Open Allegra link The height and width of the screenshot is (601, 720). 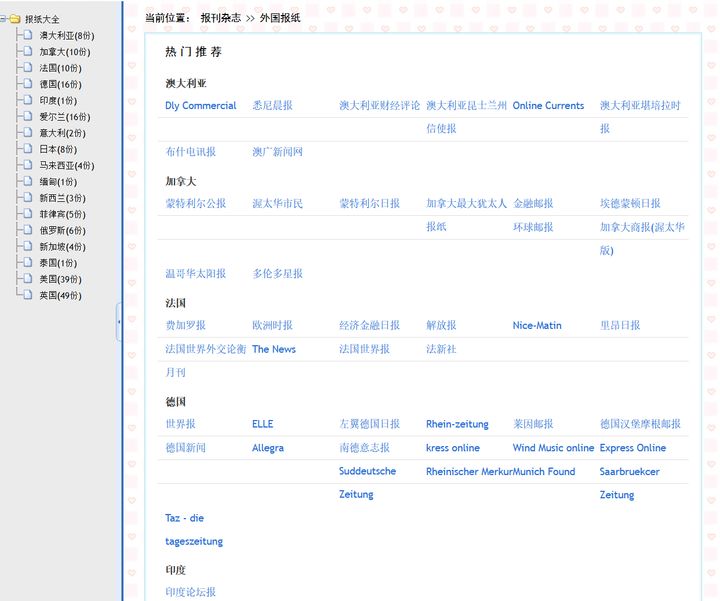[268, 448]
